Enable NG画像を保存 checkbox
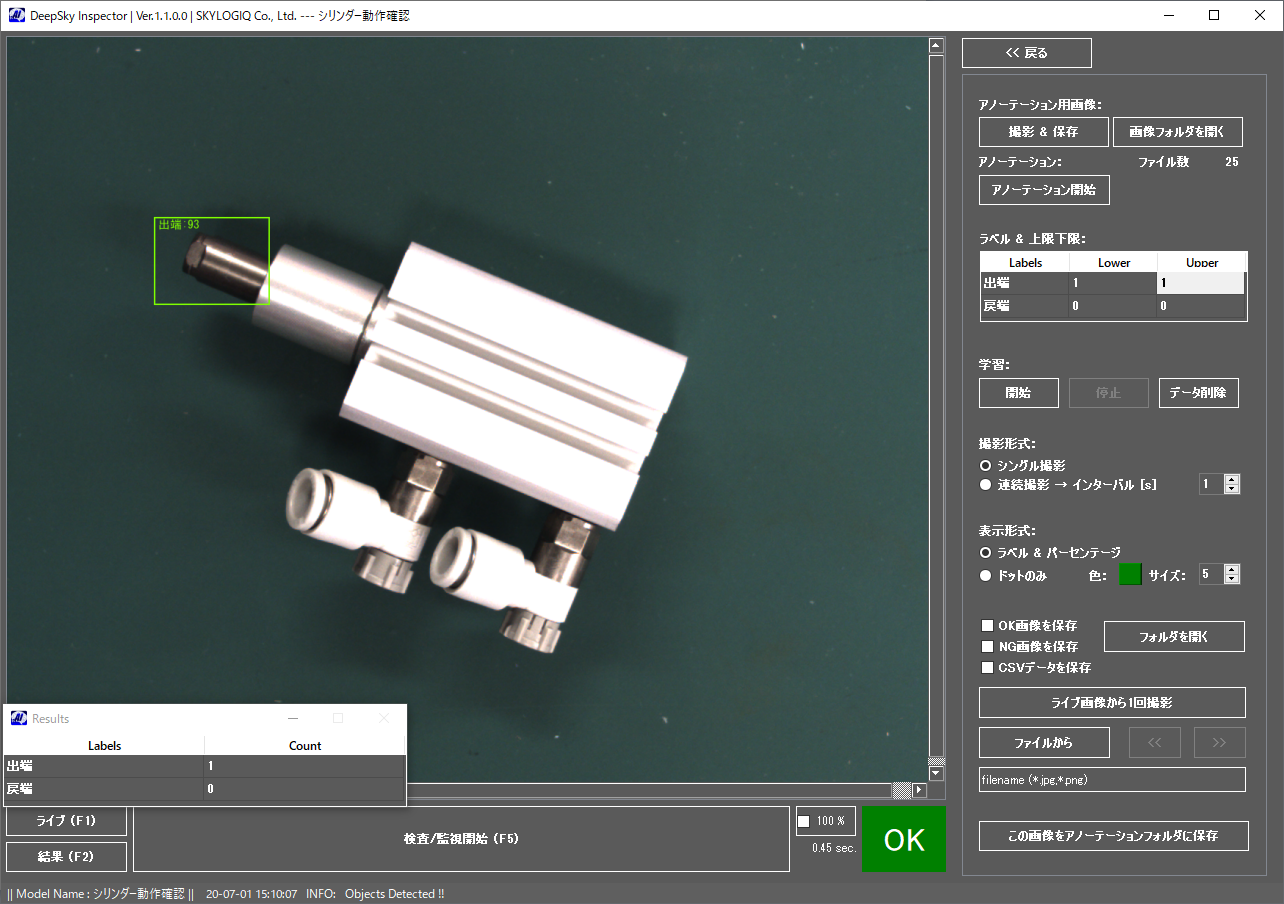 point(988,647)
